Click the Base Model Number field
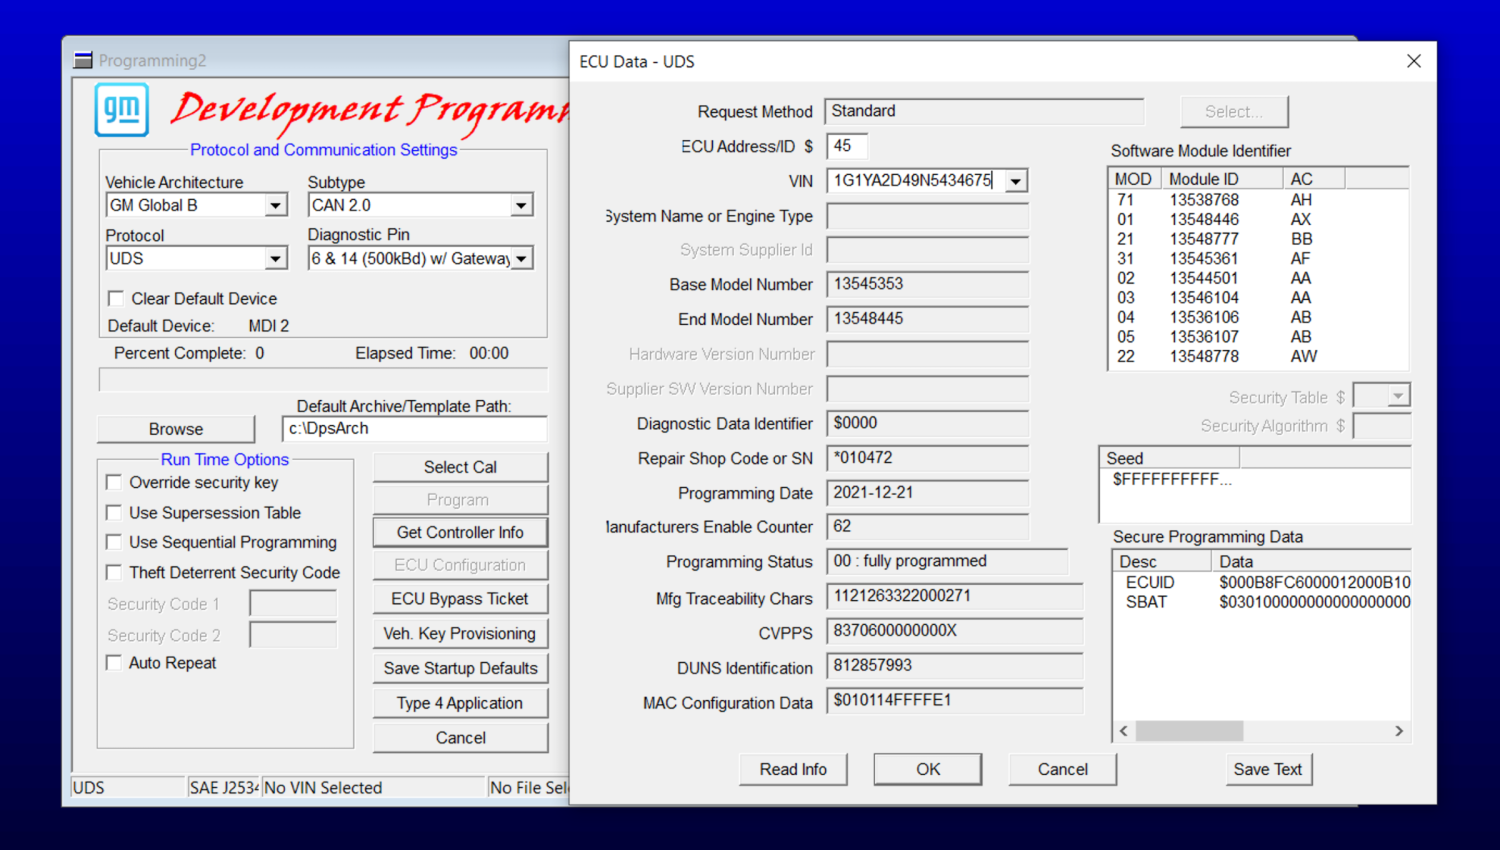 click(x=927, y=284)
